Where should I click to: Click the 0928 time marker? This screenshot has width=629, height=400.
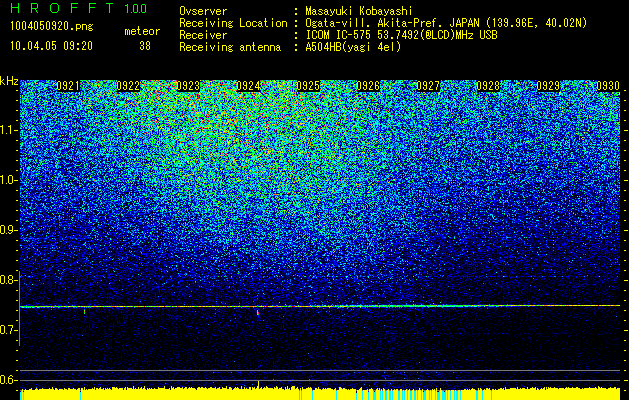(x=488, y=86)
